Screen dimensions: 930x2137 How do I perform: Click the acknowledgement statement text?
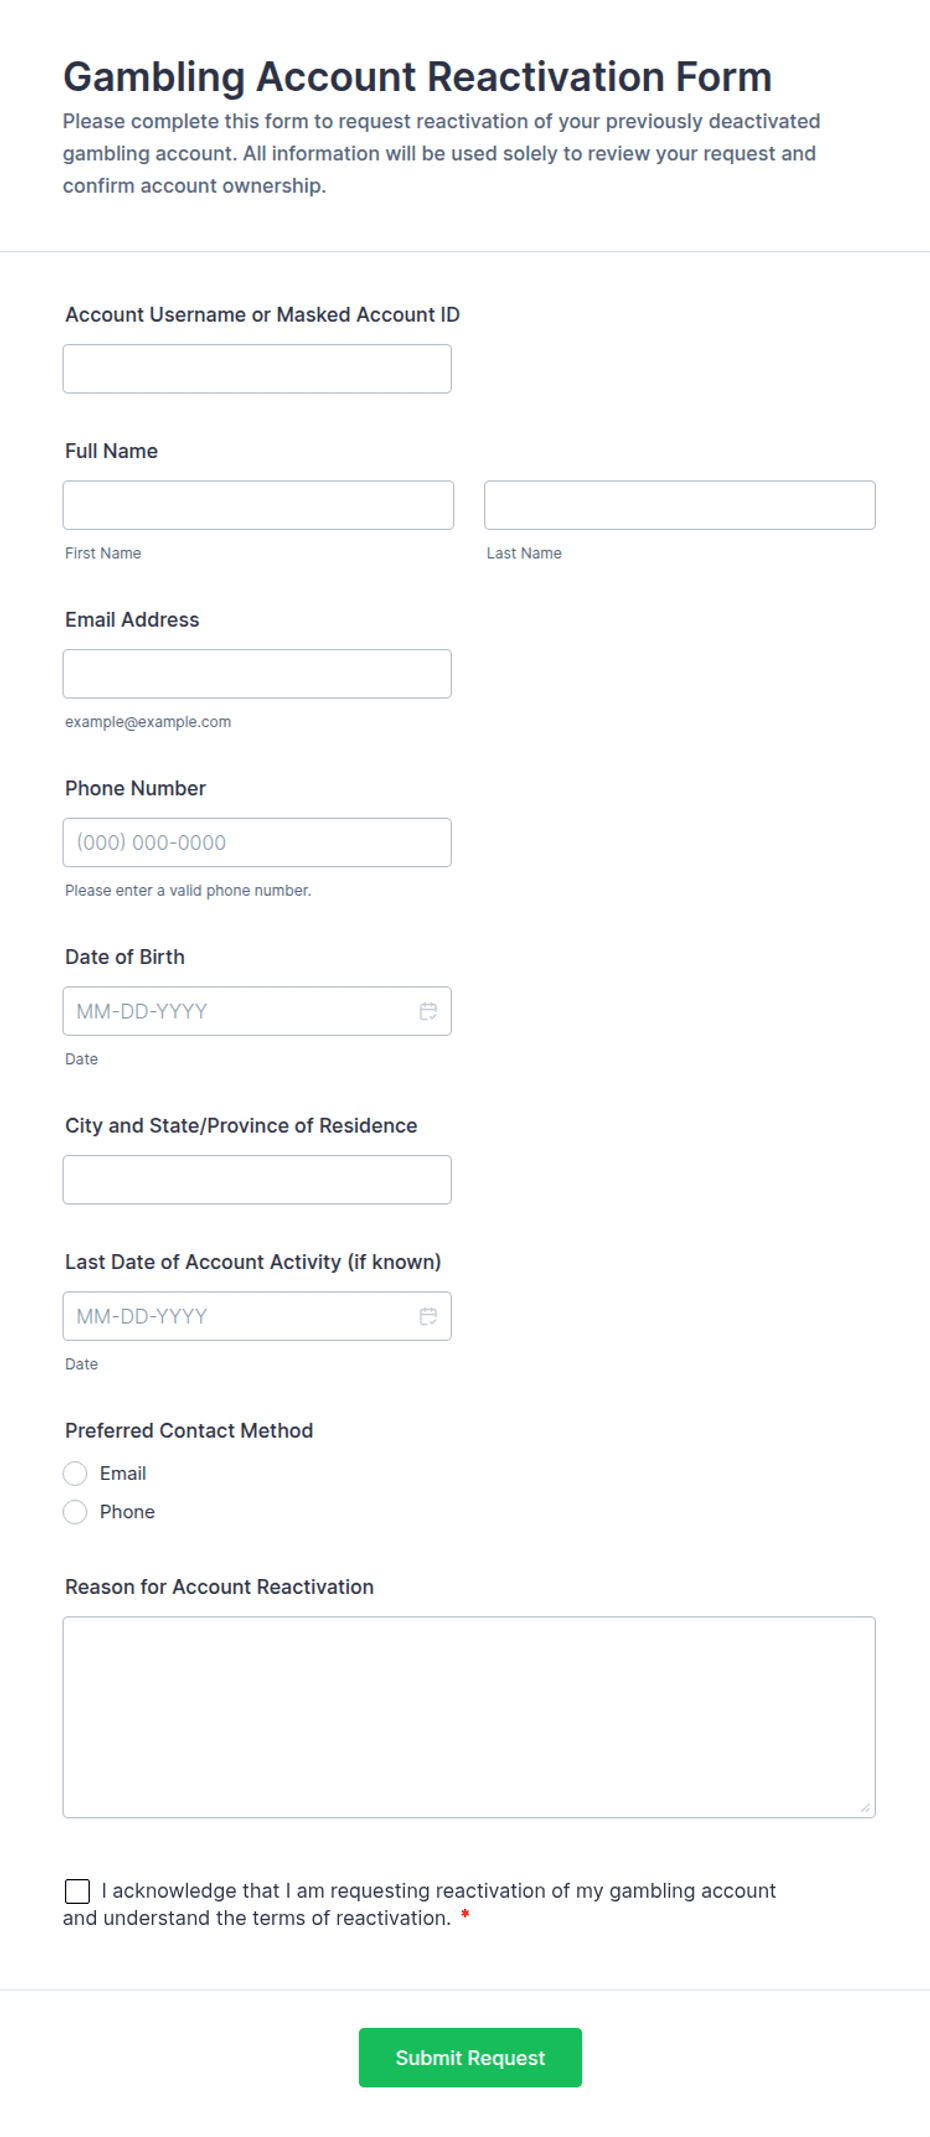[440, 1891]
